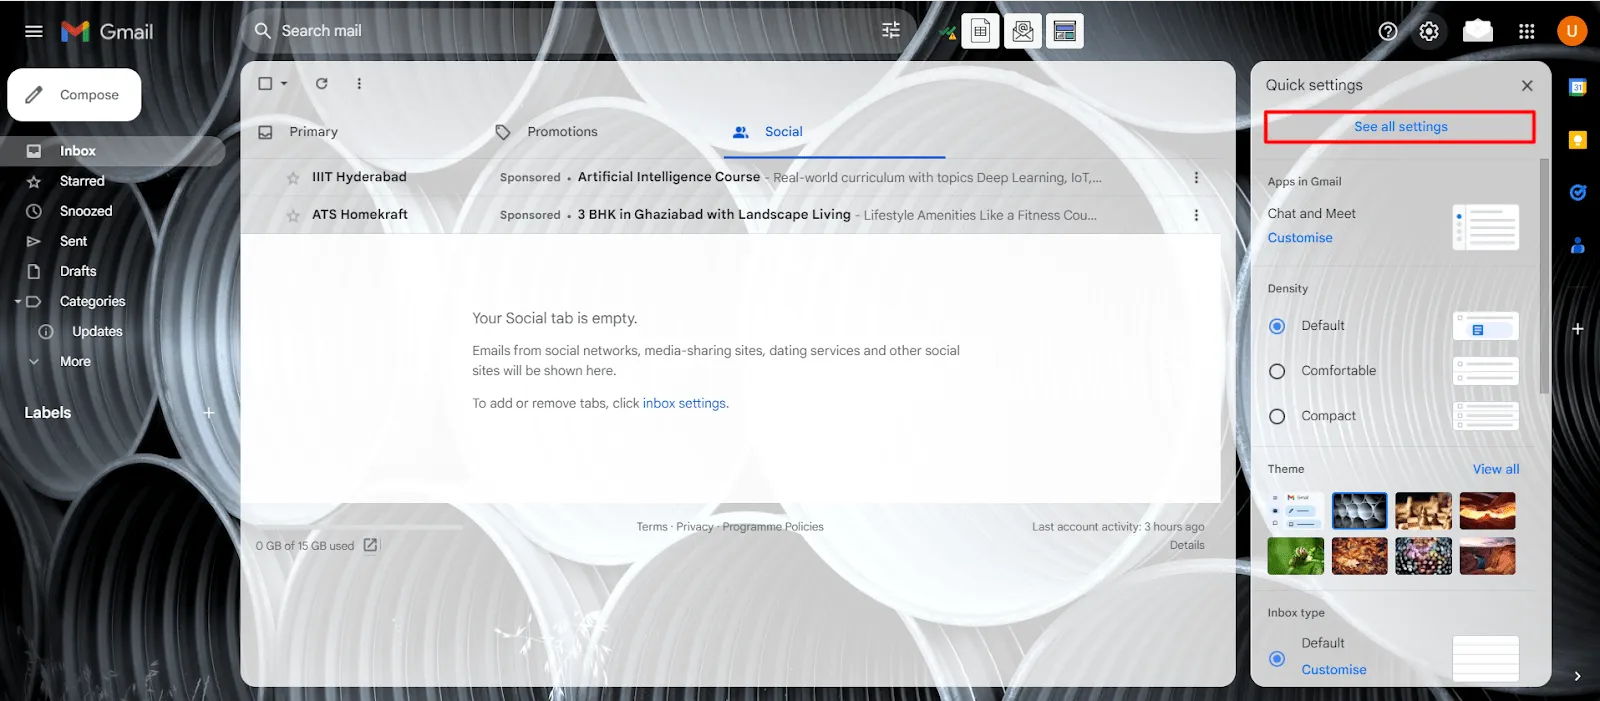Open the Google apps grid

pyautogui.click(x=1526, y=31)
